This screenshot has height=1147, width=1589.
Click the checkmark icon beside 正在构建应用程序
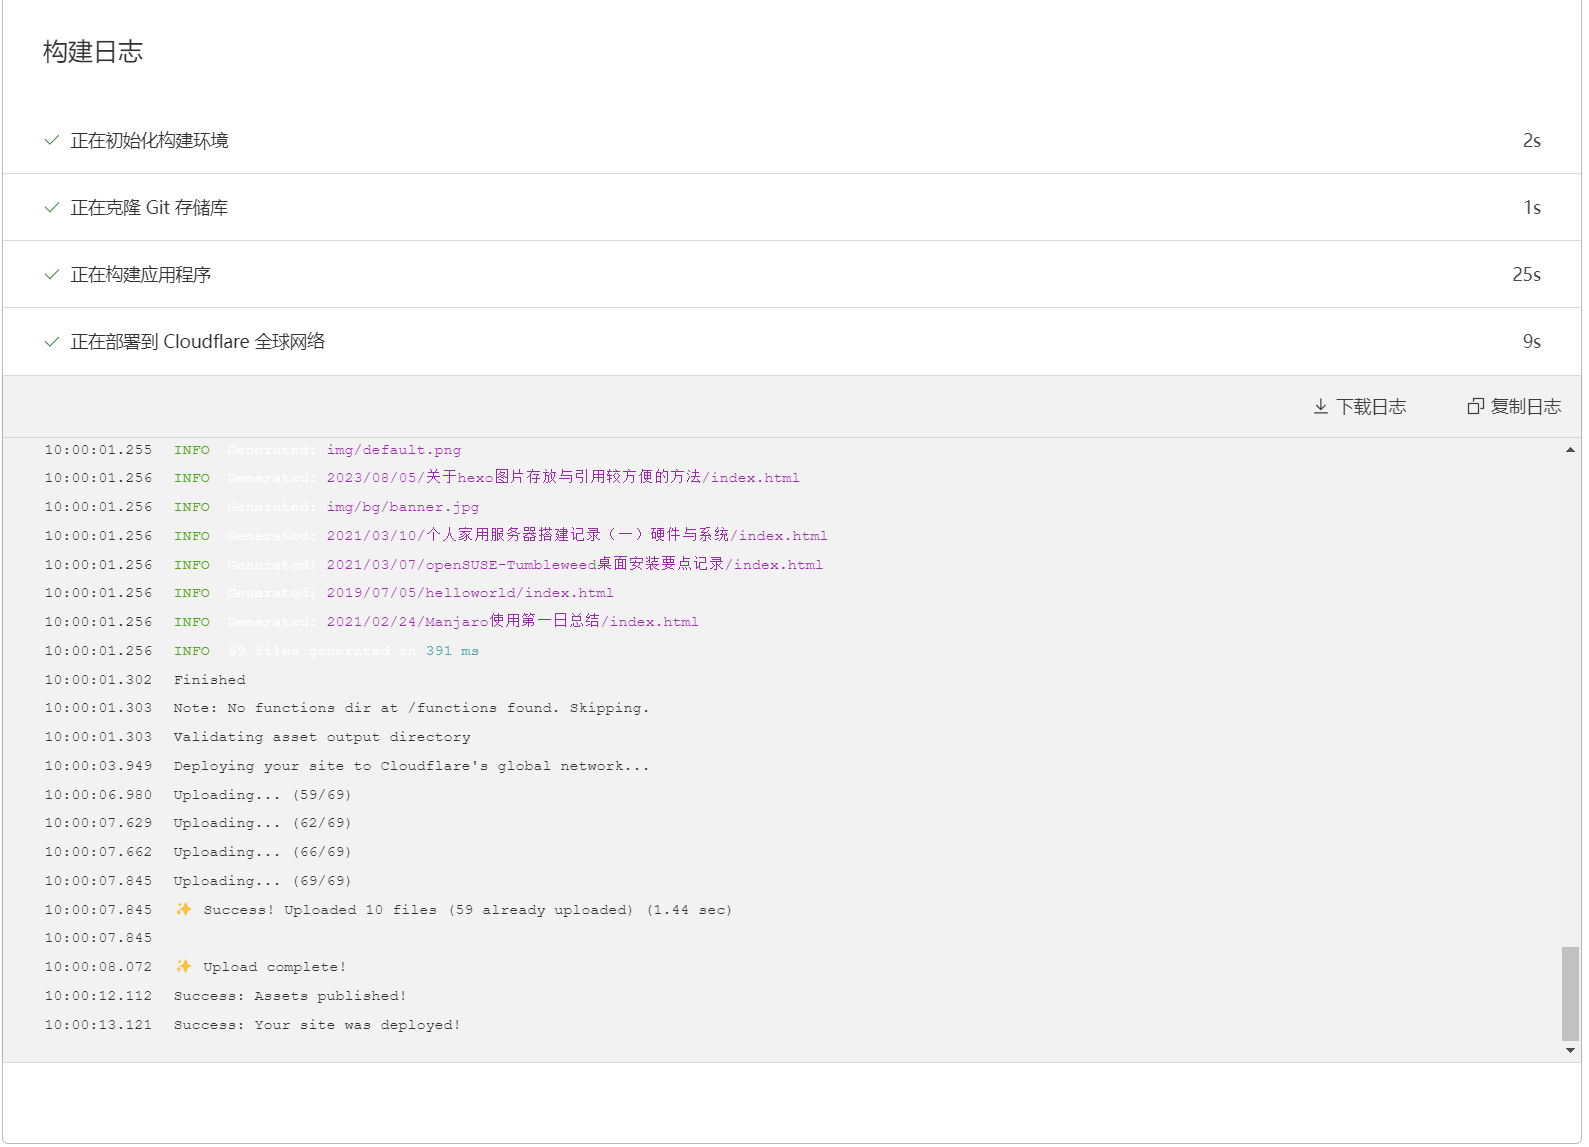point(52,275)
